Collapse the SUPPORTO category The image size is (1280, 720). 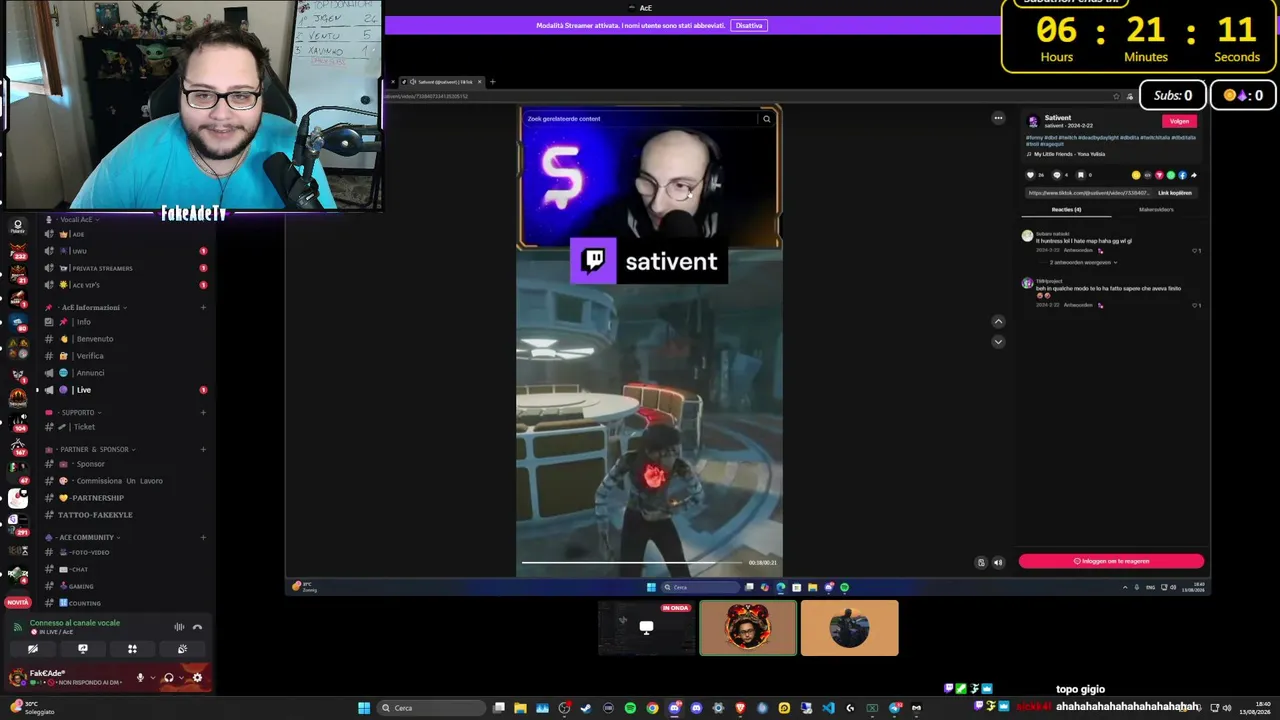pos(75,412)
